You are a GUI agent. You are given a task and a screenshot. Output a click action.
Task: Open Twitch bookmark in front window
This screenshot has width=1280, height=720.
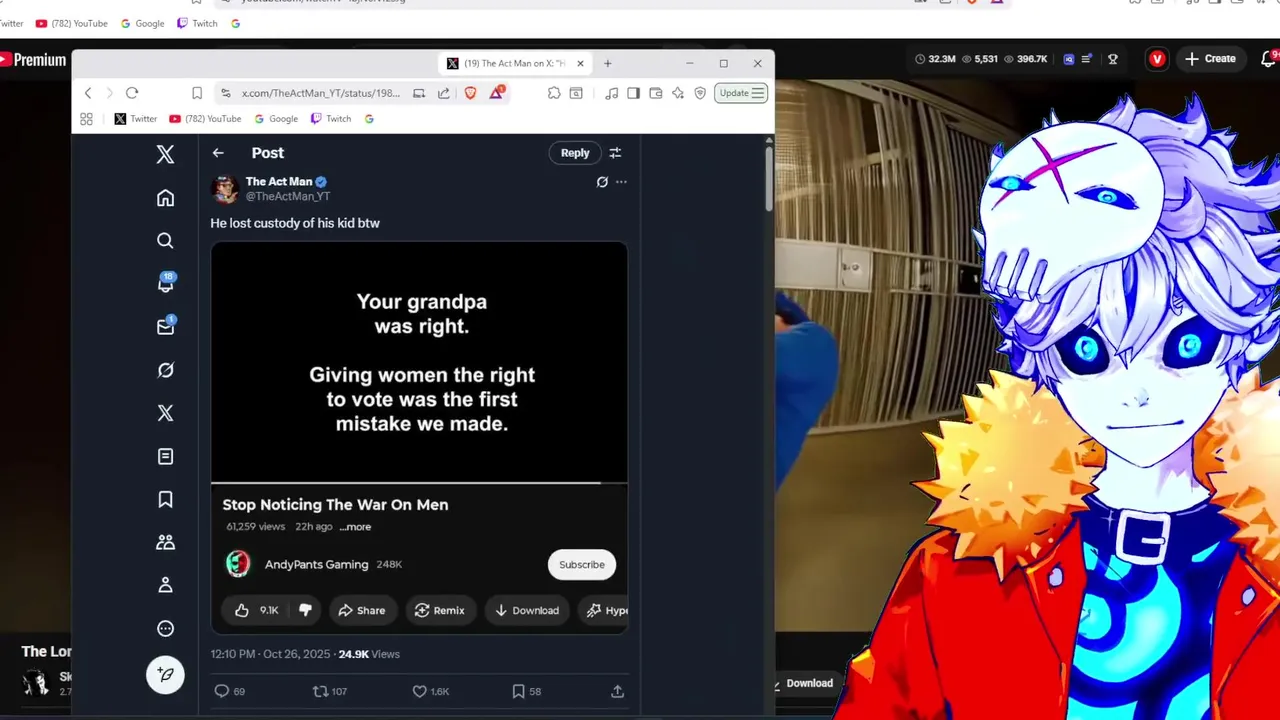coord(331,119)
